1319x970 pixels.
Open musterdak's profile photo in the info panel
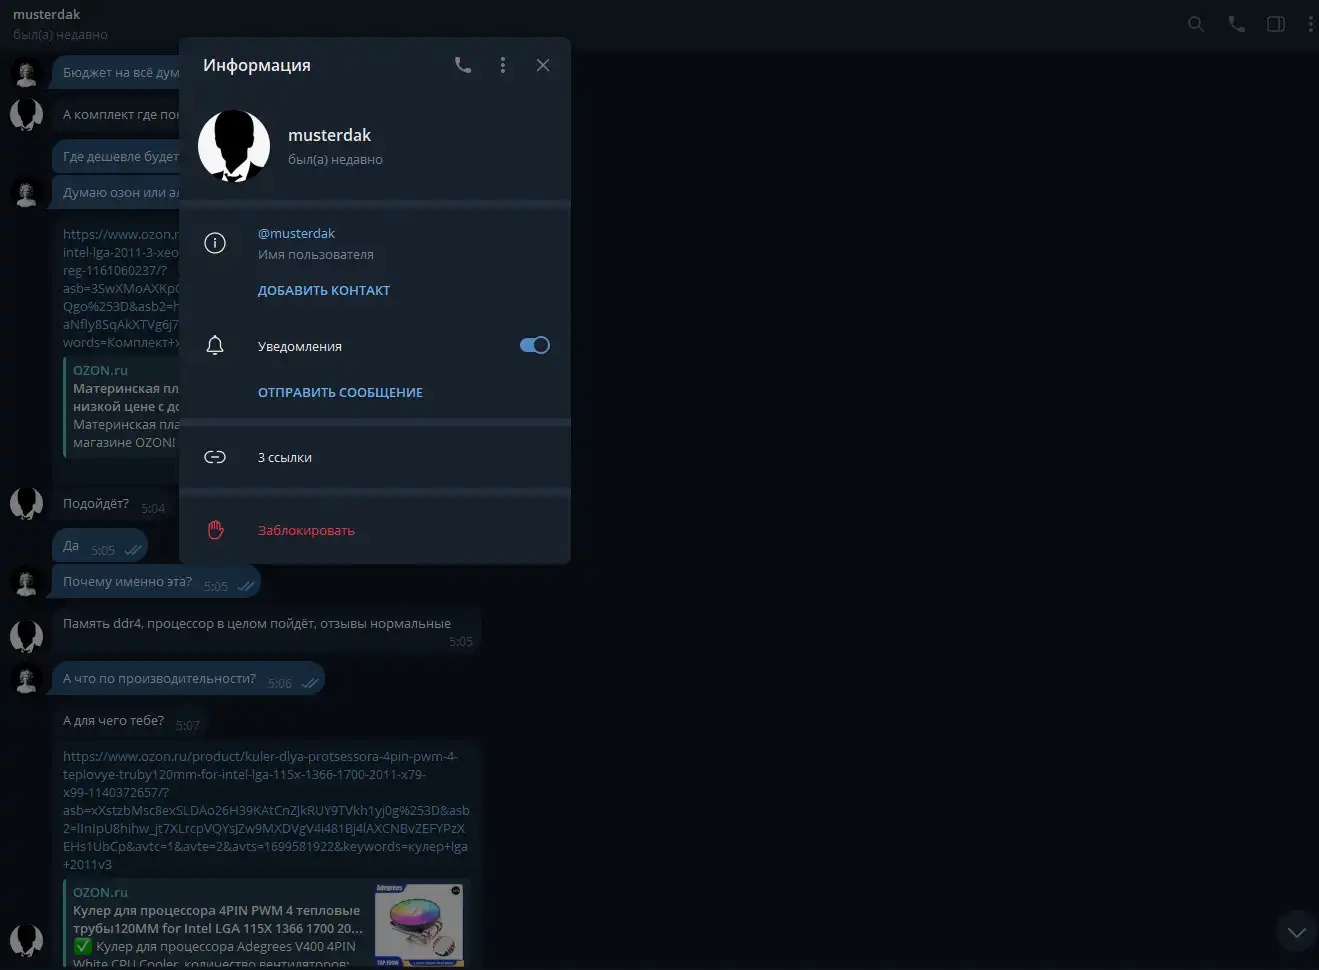234,146
